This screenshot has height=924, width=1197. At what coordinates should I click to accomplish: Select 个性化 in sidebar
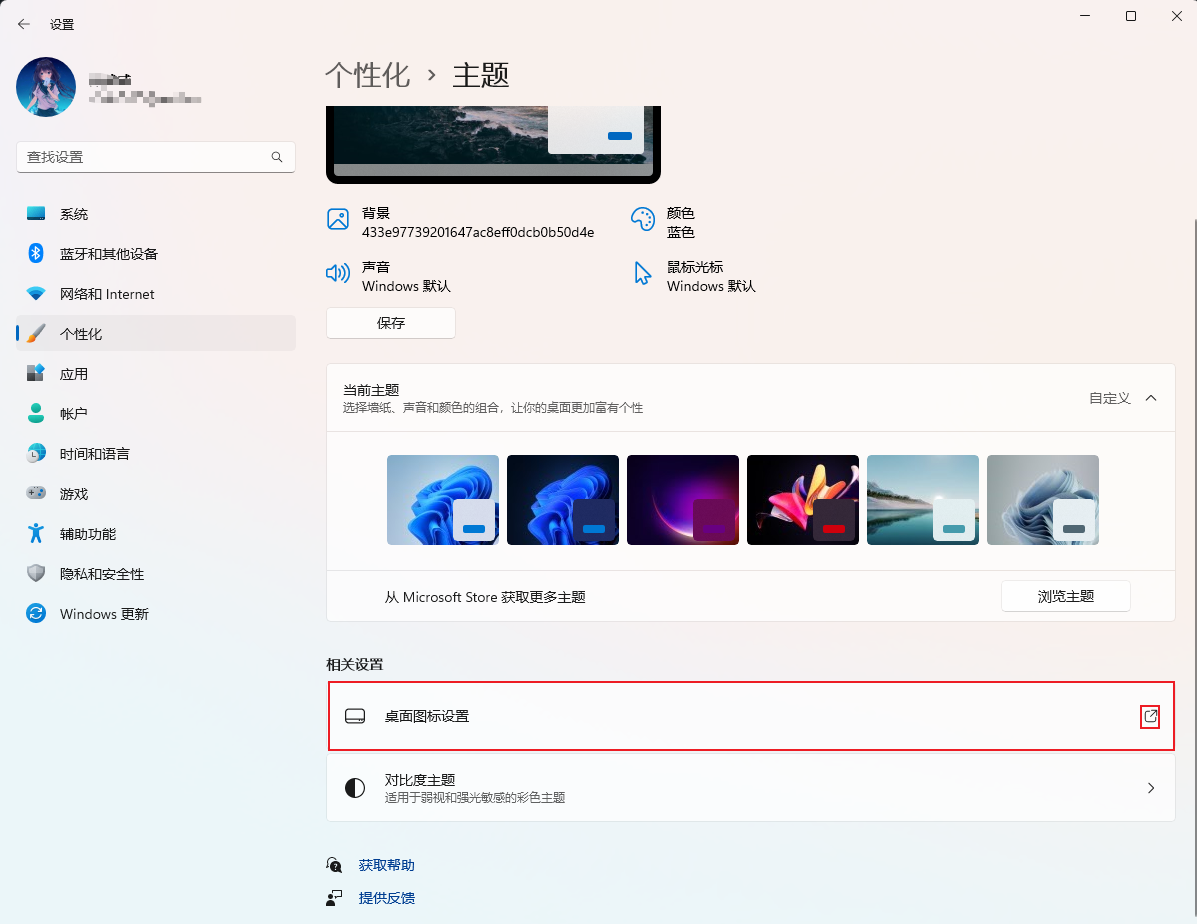tap(156, 334)
